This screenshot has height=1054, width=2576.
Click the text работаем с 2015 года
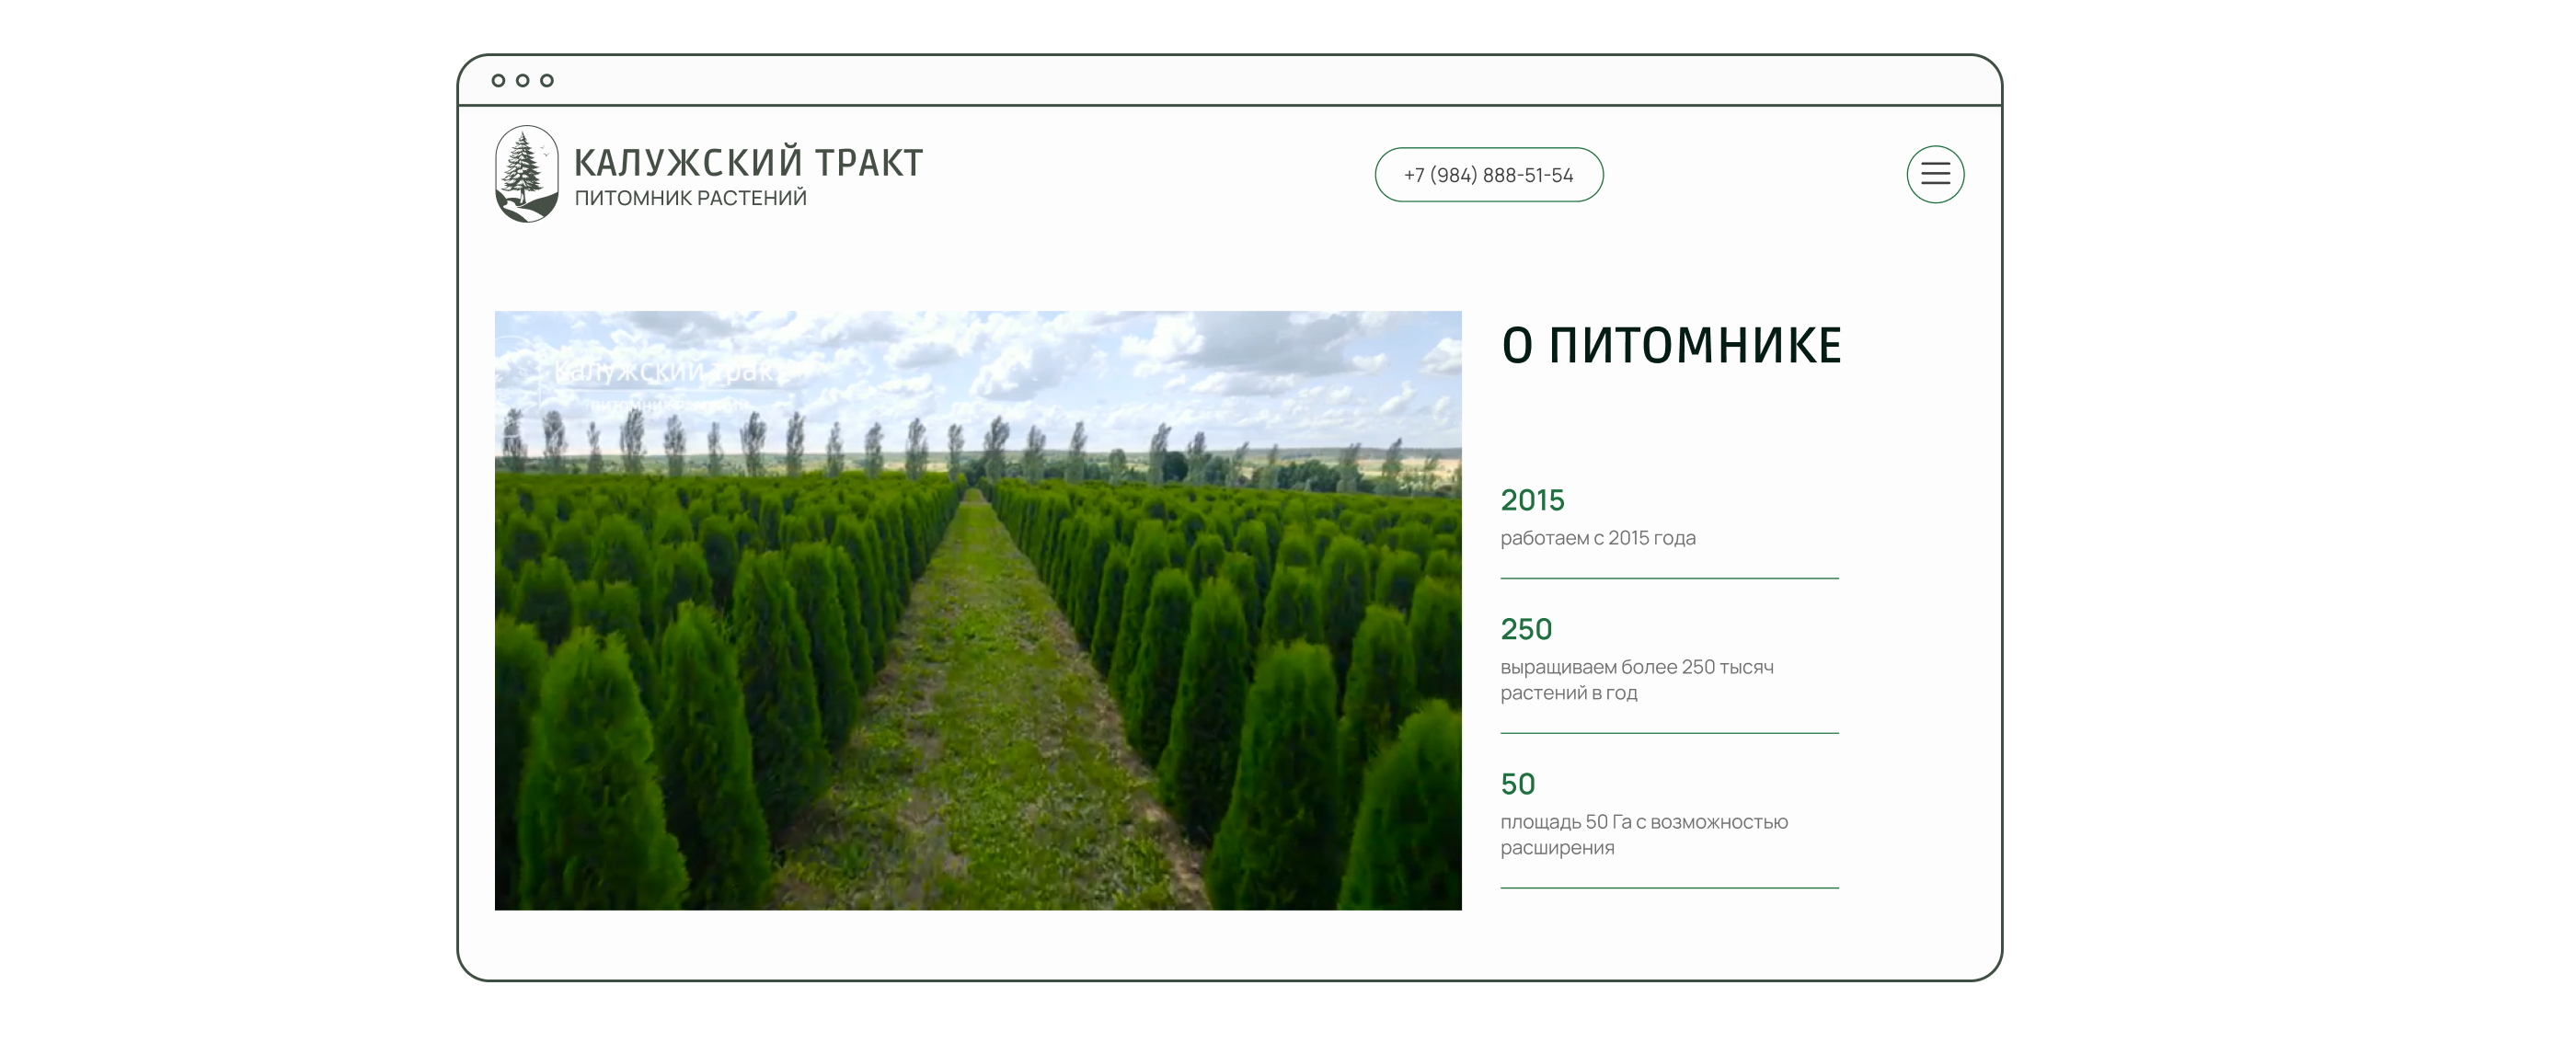coord(1597,538)
